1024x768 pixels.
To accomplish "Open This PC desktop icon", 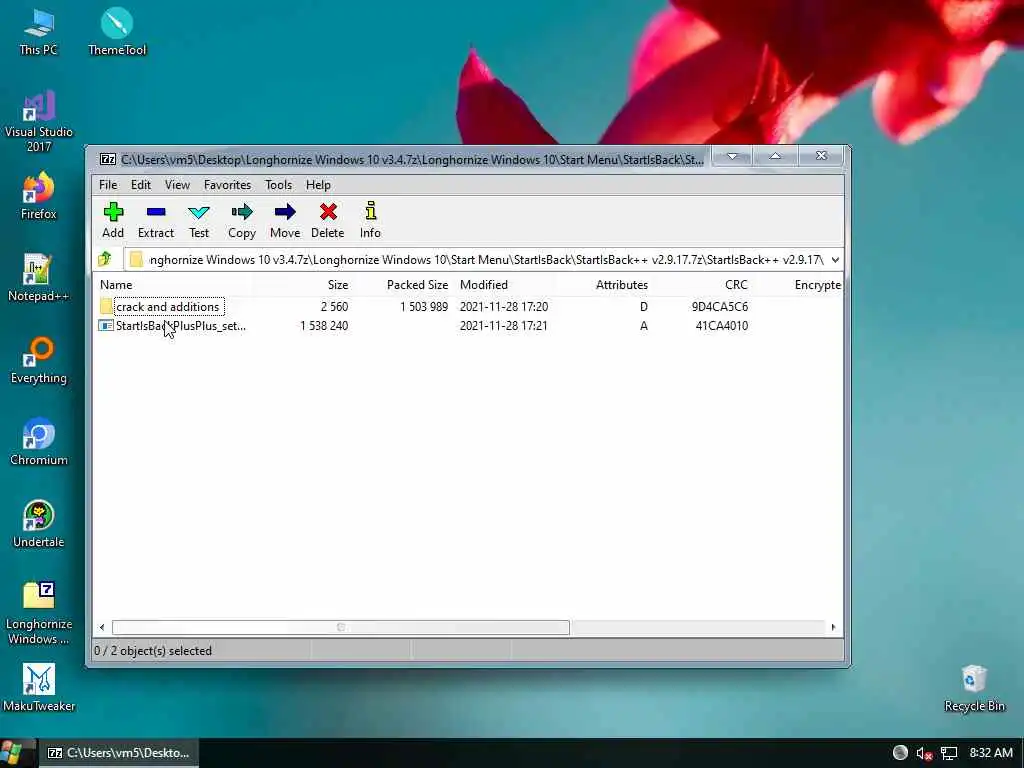I will coord(39,31).
